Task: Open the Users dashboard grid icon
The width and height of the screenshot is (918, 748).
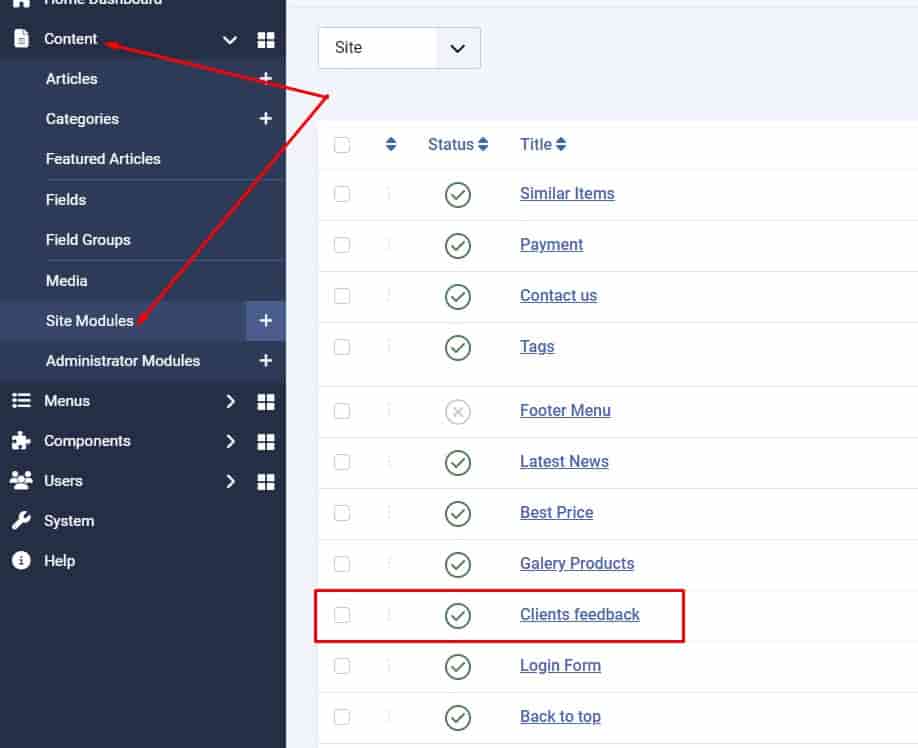Action: click(x=265, y=481)
